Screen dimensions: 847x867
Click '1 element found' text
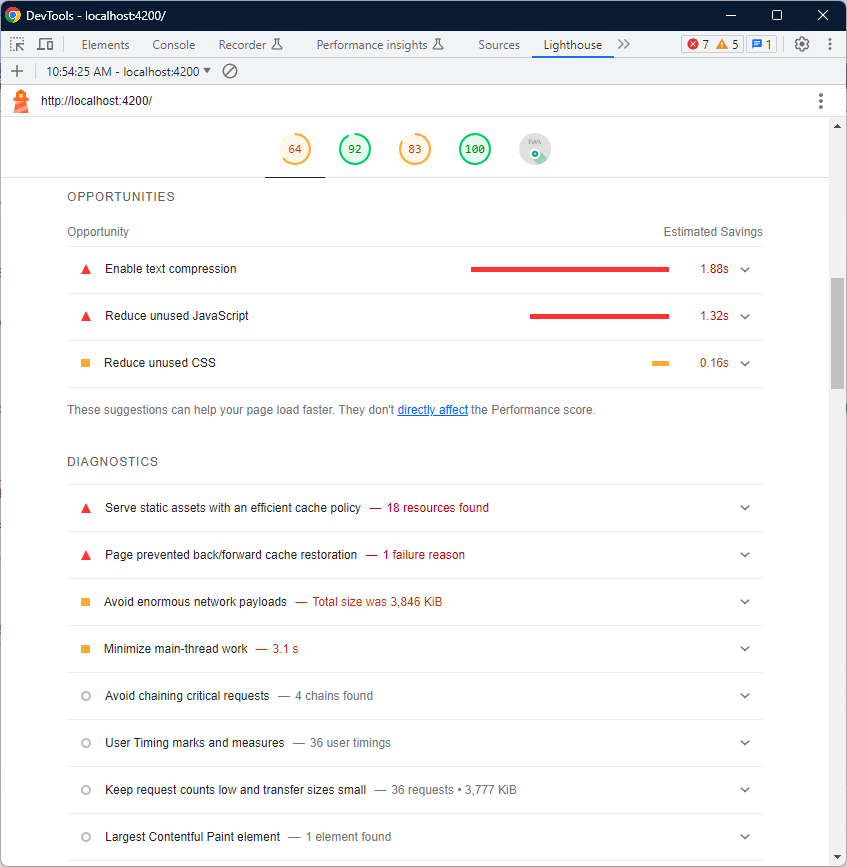point(348,837)
